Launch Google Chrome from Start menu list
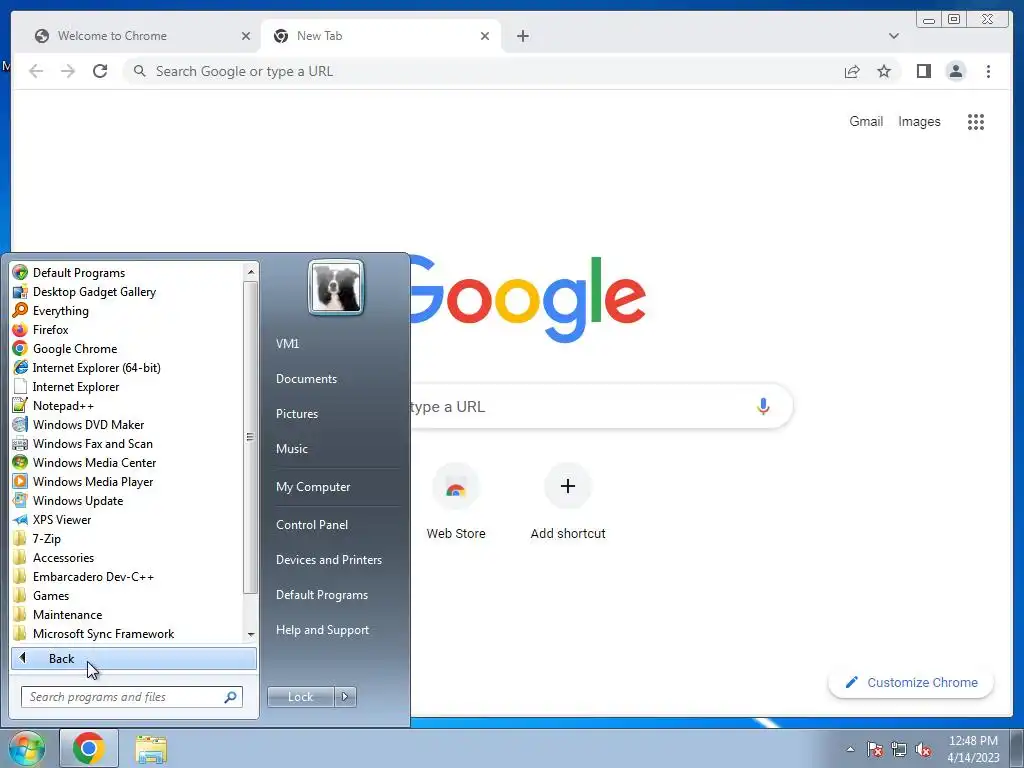 tap(74, 349)
